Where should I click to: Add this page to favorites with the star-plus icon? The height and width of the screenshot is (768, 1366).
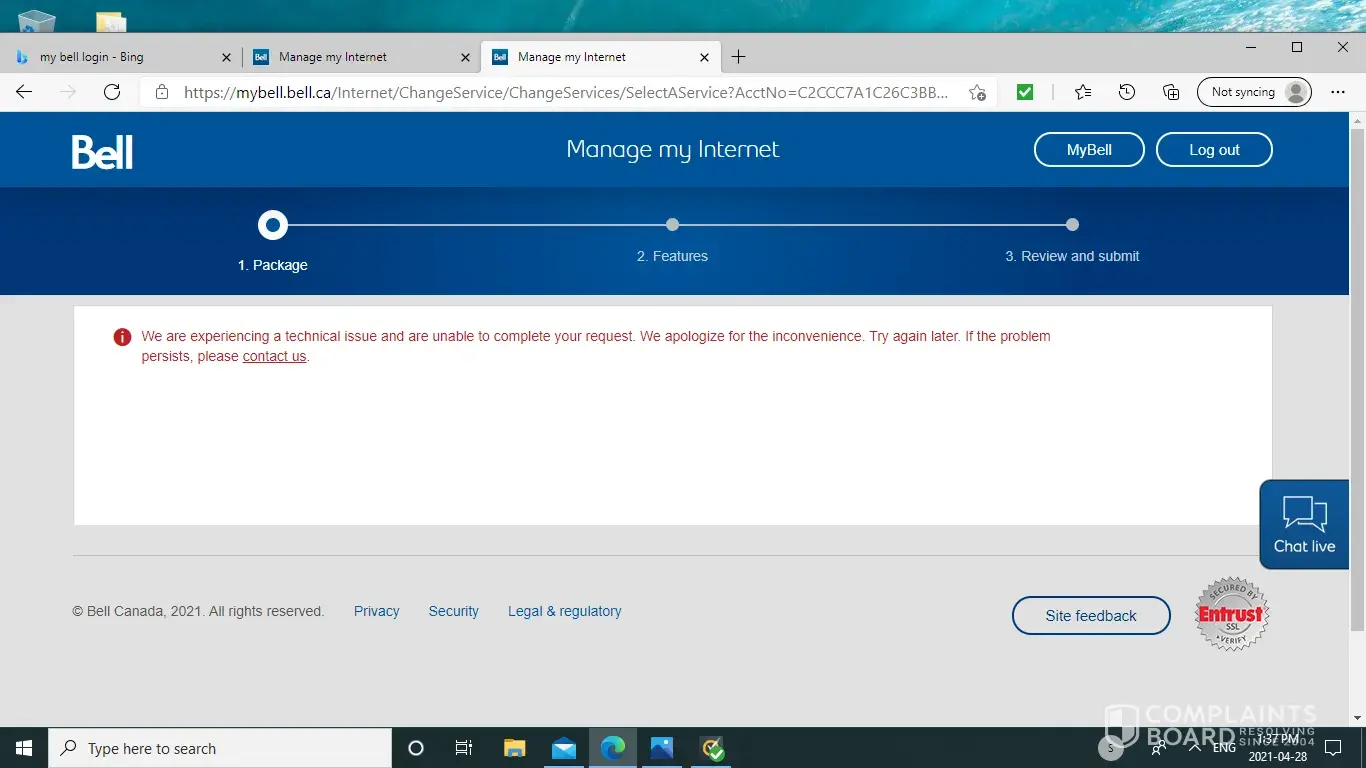[x=977, y=92]
